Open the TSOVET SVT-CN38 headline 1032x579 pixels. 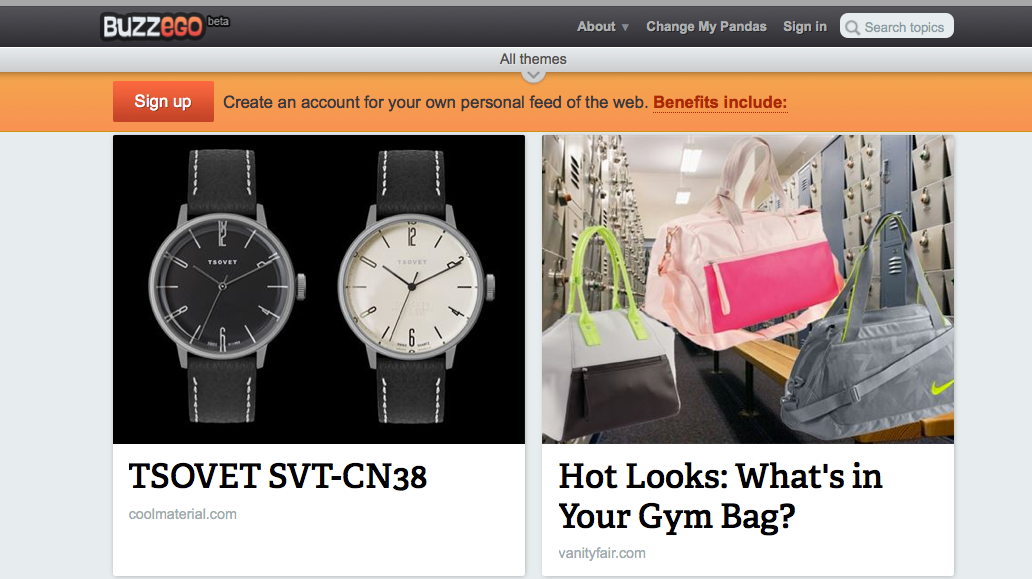coord(278,476)
